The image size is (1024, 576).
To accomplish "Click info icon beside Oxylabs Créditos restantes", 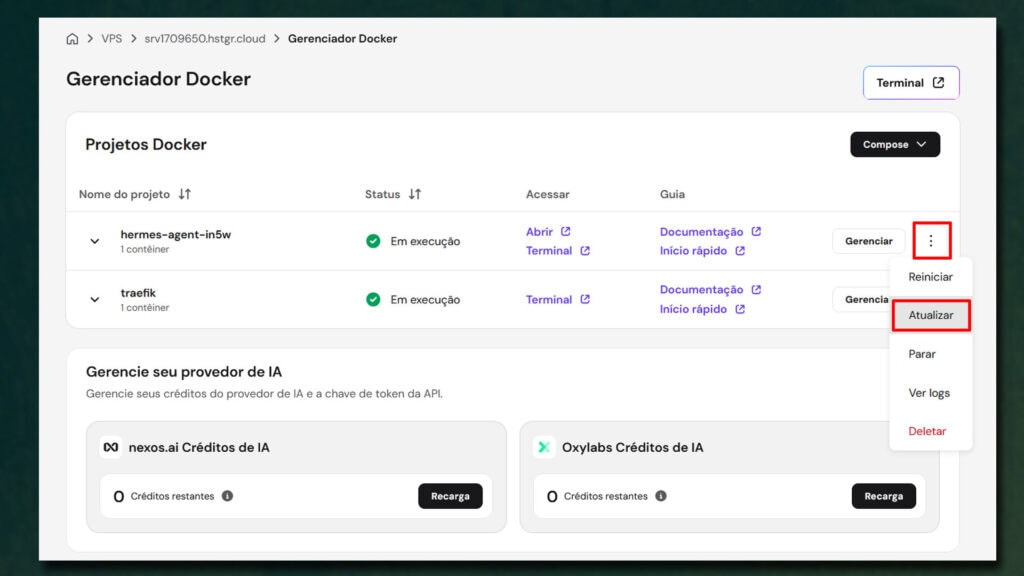I will point(661,496).
